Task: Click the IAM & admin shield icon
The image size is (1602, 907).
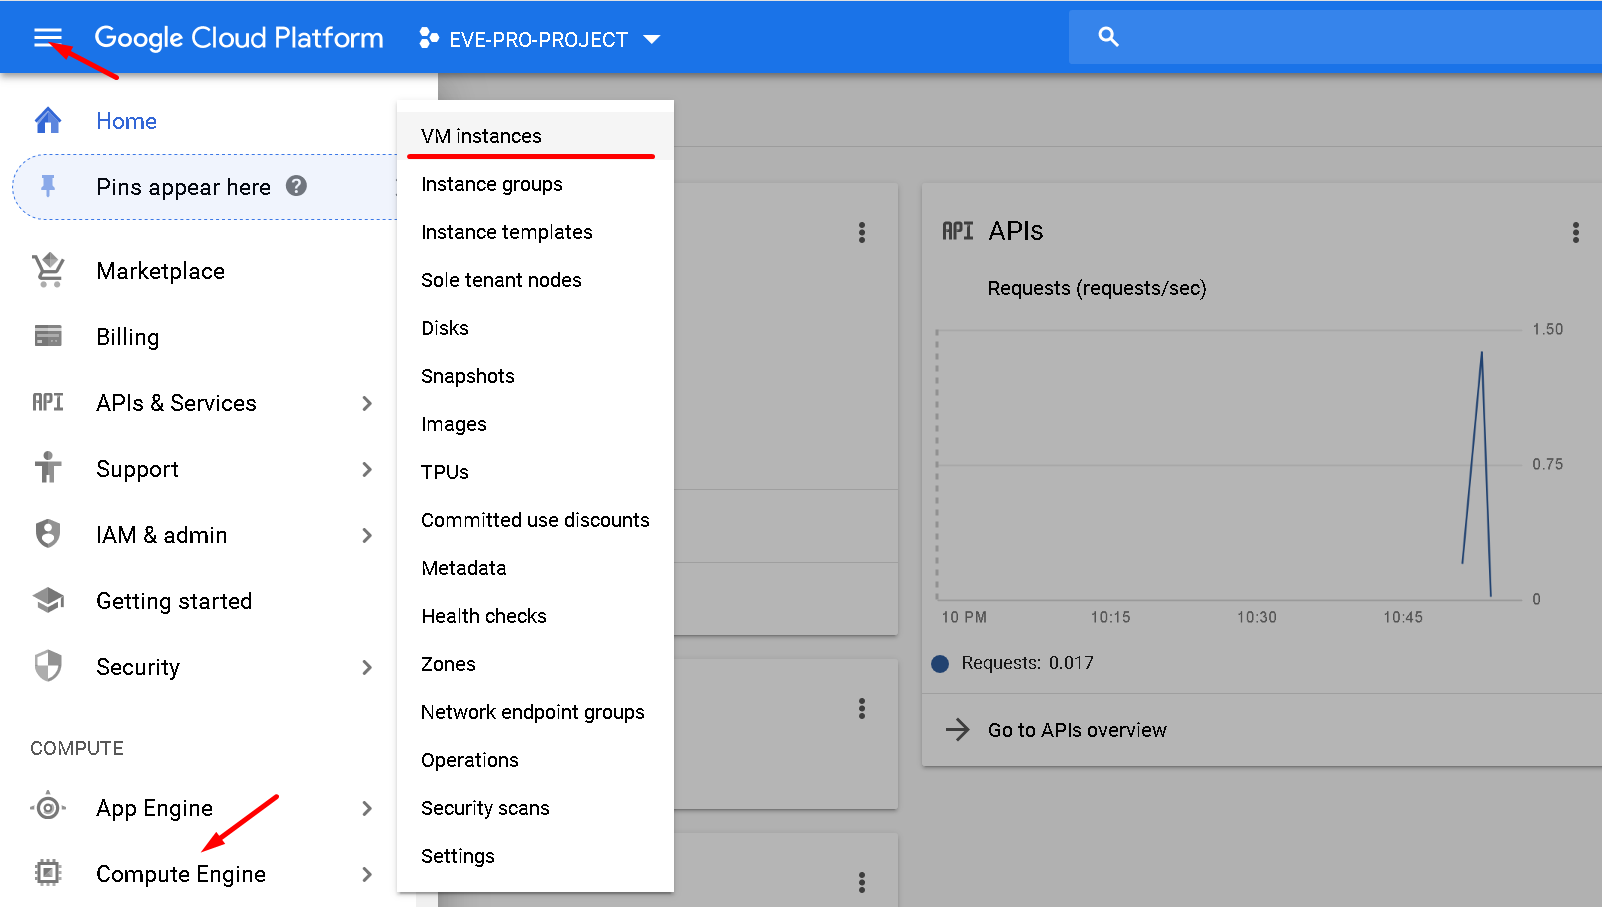Action: (48, 534)
